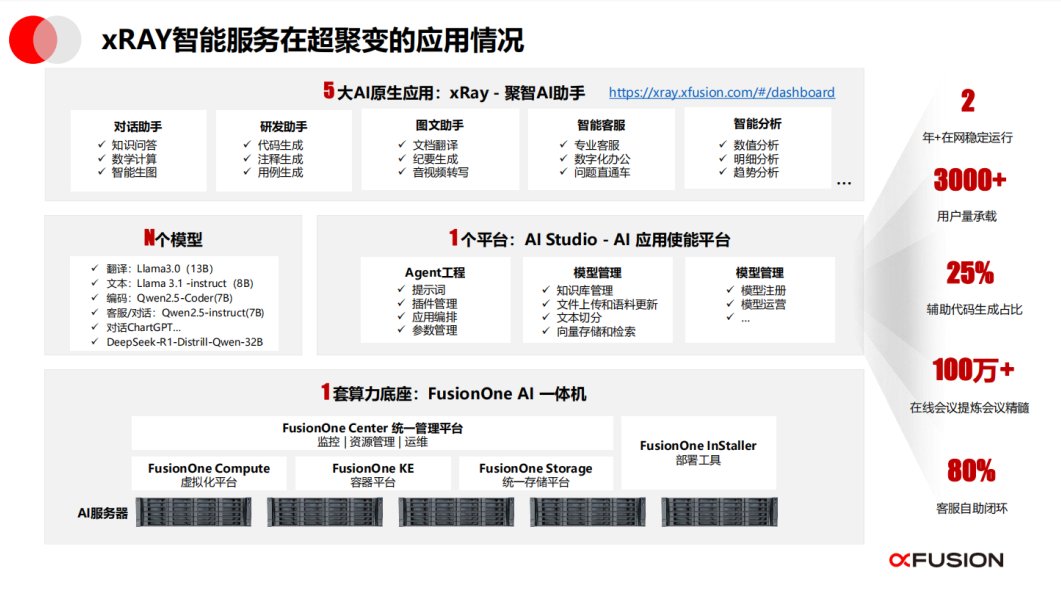Open the xray.xfusion.com dashboard link
The height and width of the screenshot is (596, 1061).
click(x=721, y=92)
